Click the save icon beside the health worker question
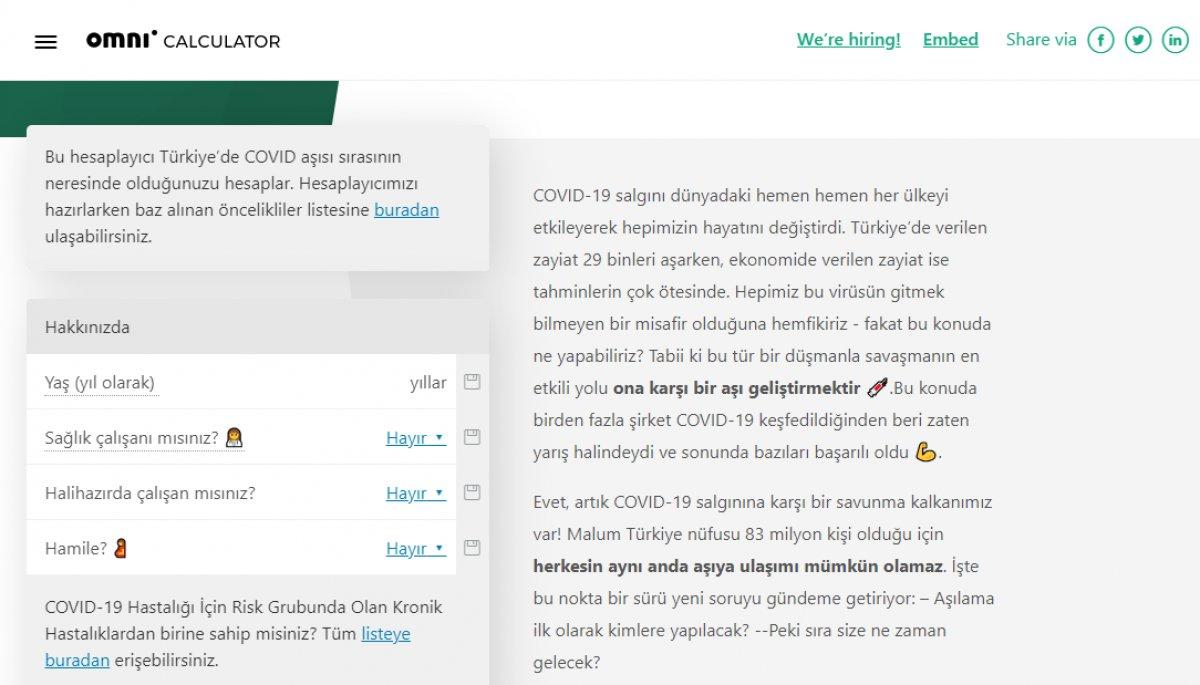Image resolution: width=1200 pixels, height=685 pixels. click(x=471, y=436)
